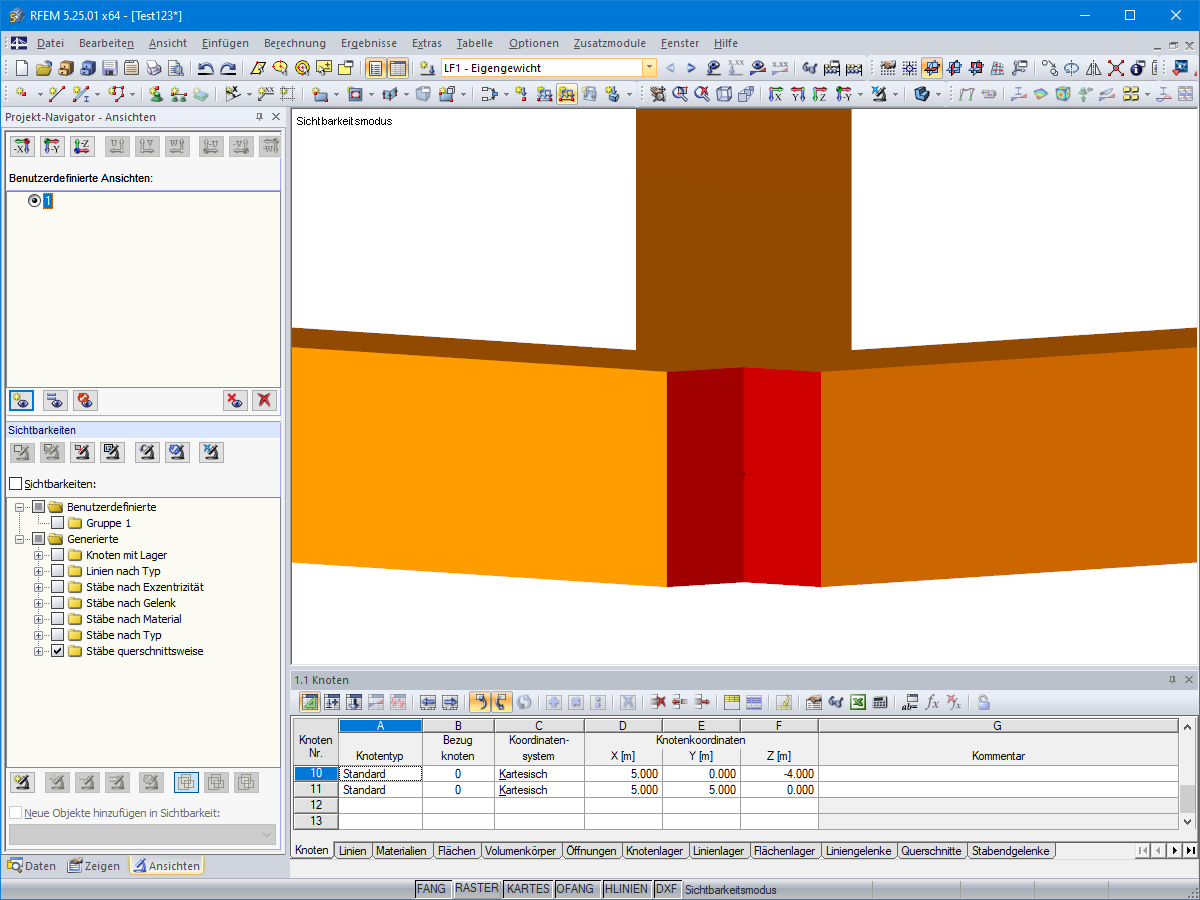Click the -Z axis view icon
Screen dimensions: 1200x900
[83, 147]
